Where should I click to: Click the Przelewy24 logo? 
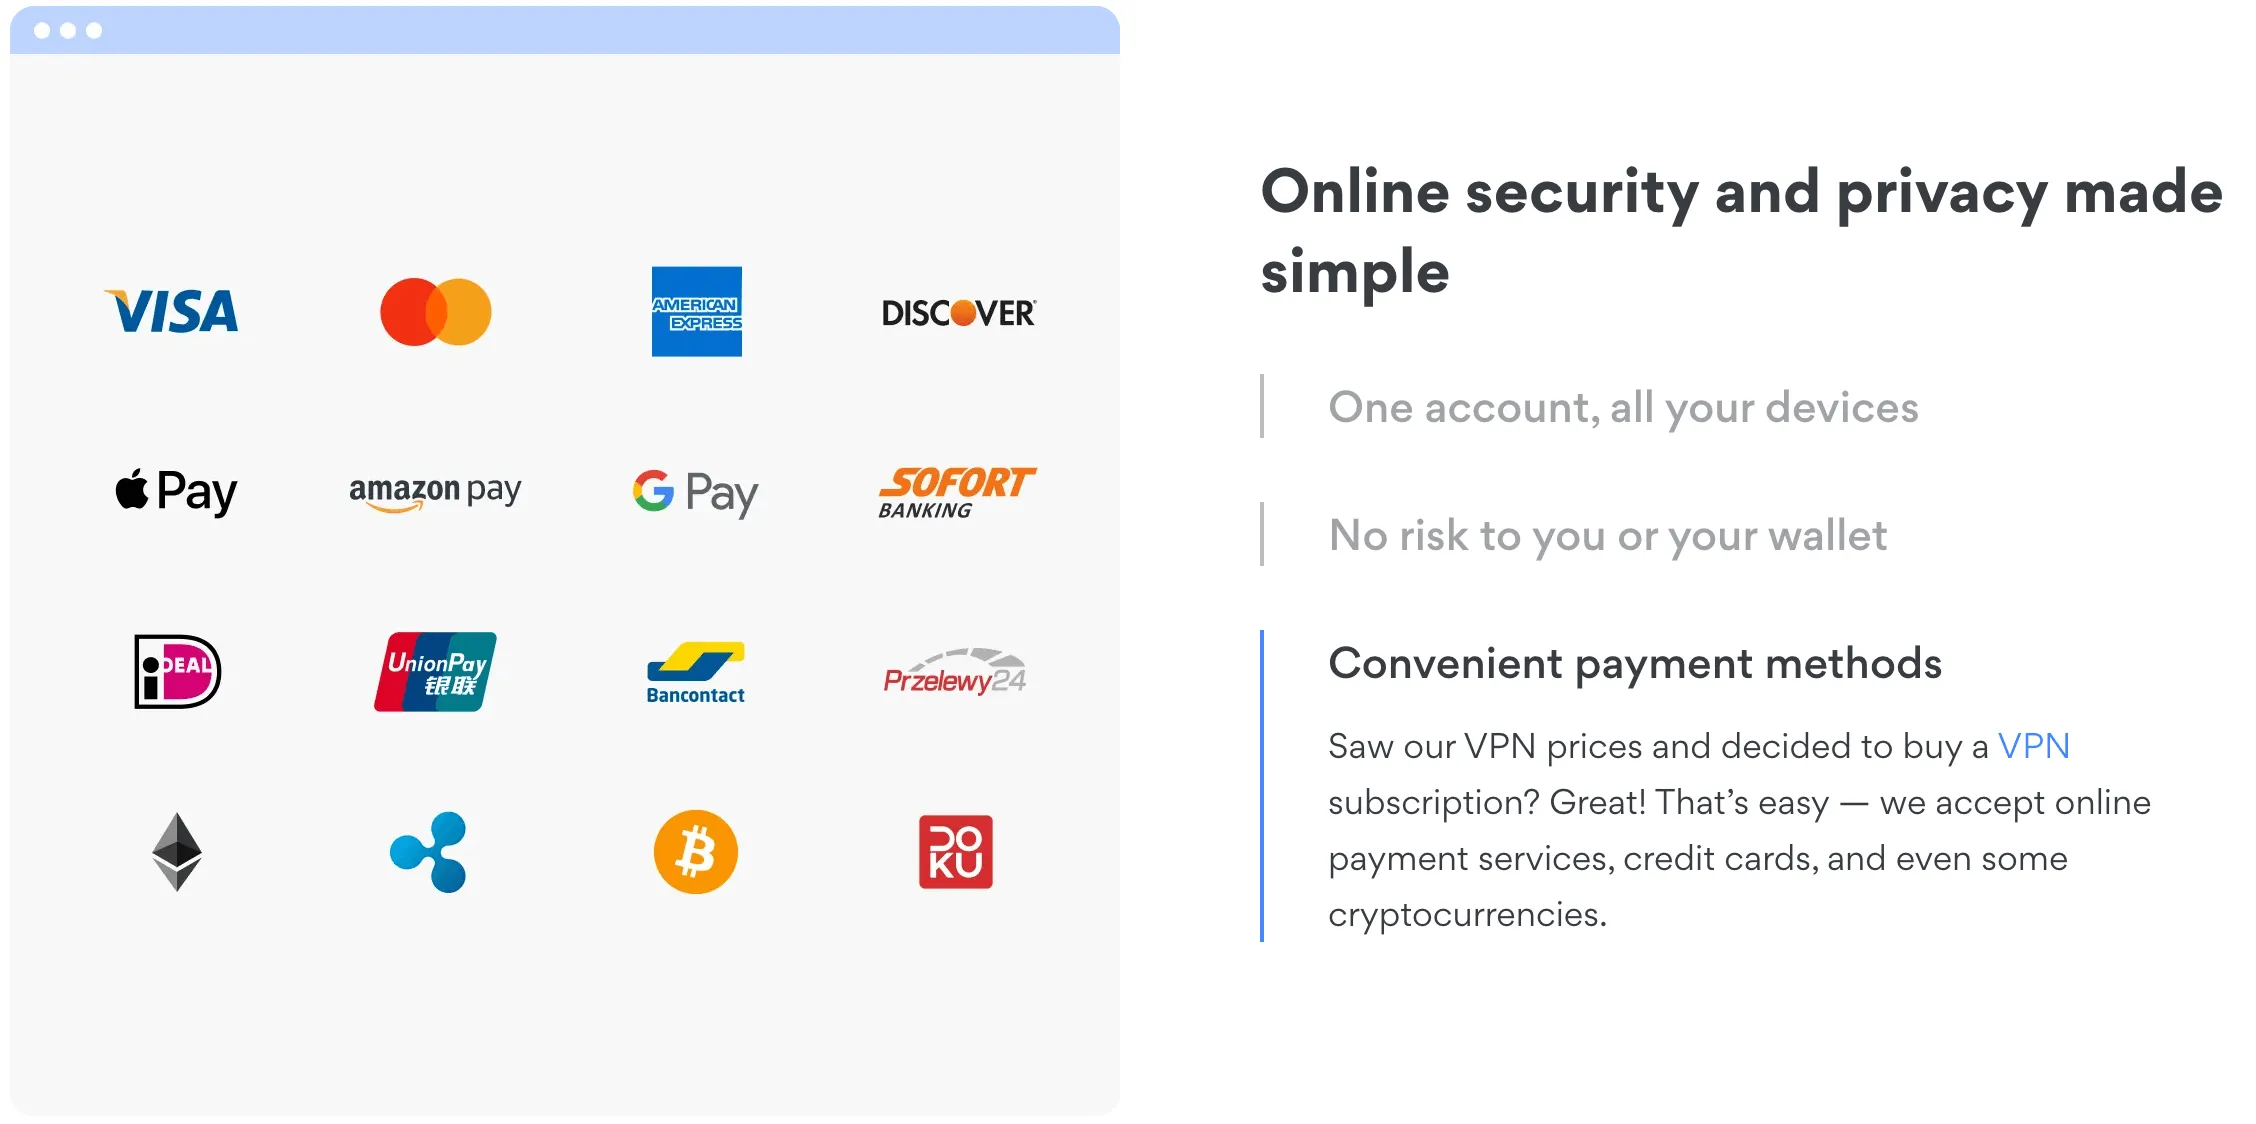(x=955, y=671)
